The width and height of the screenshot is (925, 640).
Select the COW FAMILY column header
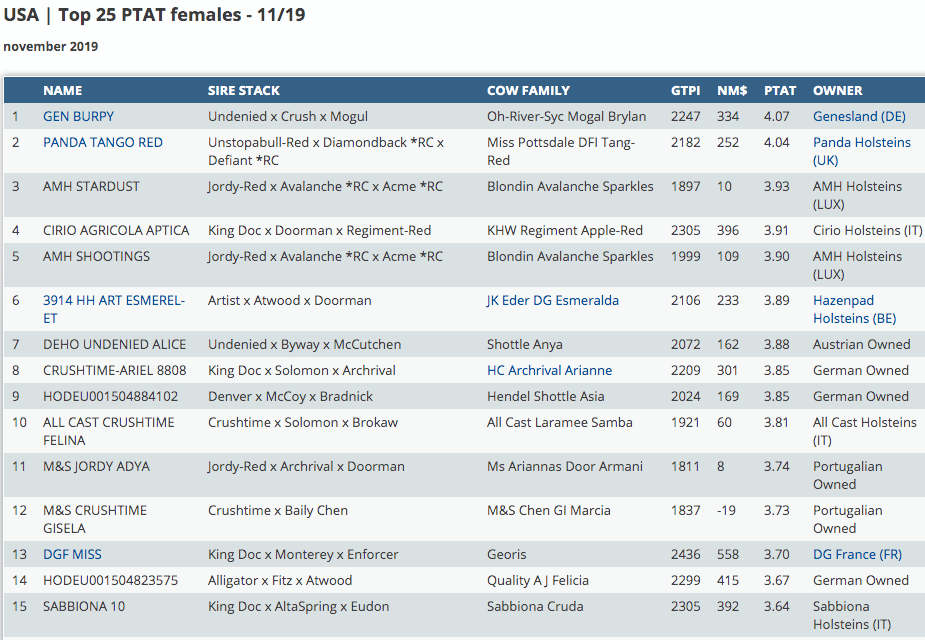[x=528, y=90]
